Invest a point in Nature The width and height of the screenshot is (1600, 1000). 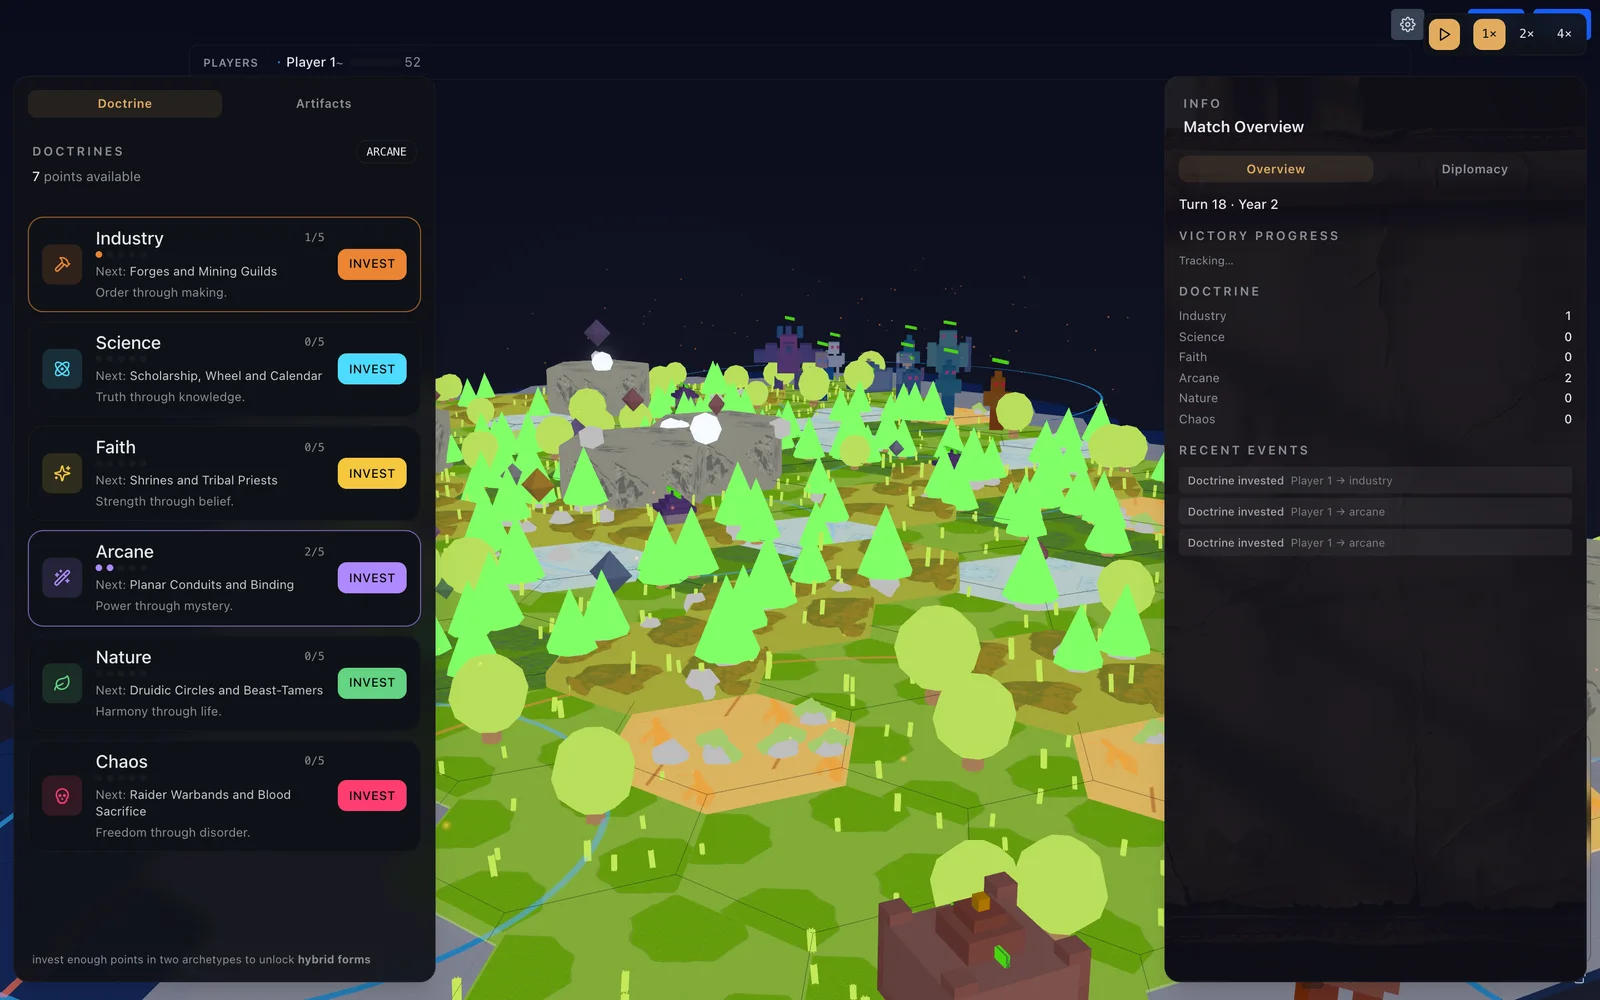point(372,683)
